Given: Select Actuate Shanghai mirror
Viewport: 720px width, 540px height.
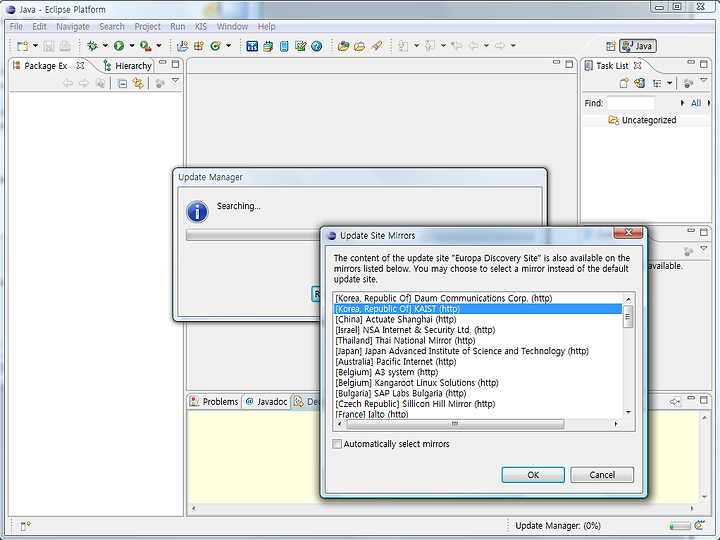Looking at the screenshot, I should (x=478, y=319).
